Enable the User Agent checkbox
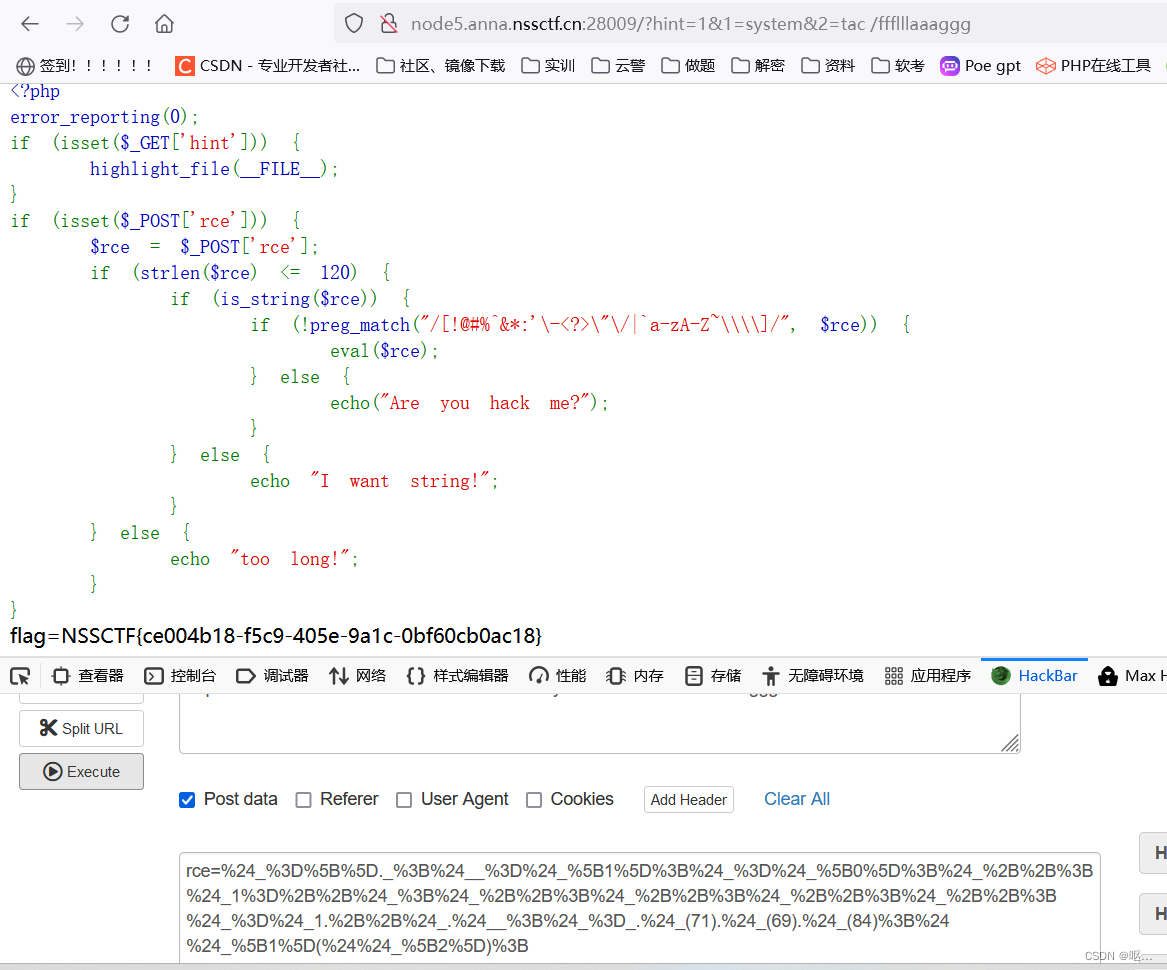The height and width of the screenshot is (970, 1167). pos(404,800)
